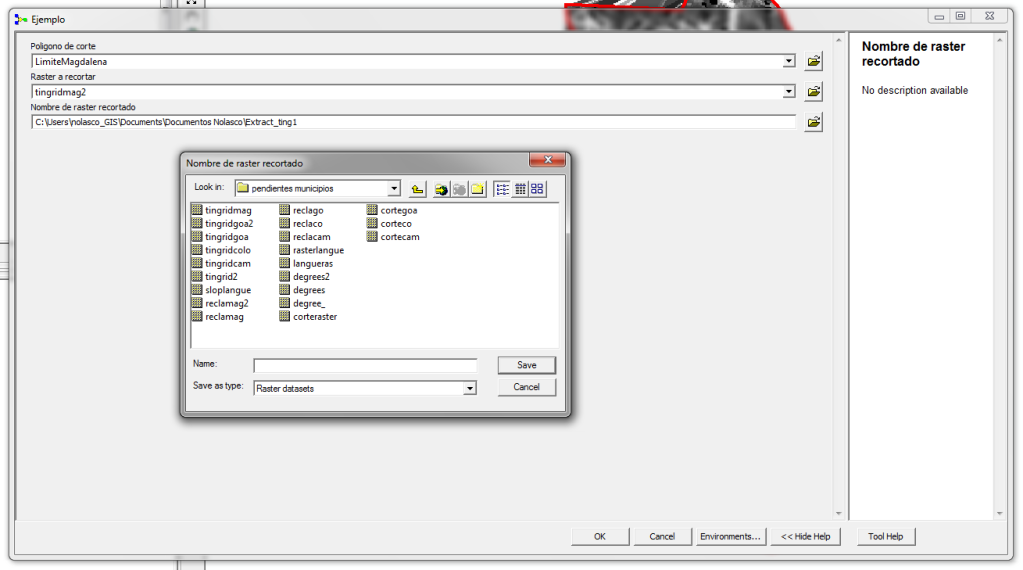Select rasterlangue raster dataset
The image size is (1023, 570).
(x=312, y=250)
